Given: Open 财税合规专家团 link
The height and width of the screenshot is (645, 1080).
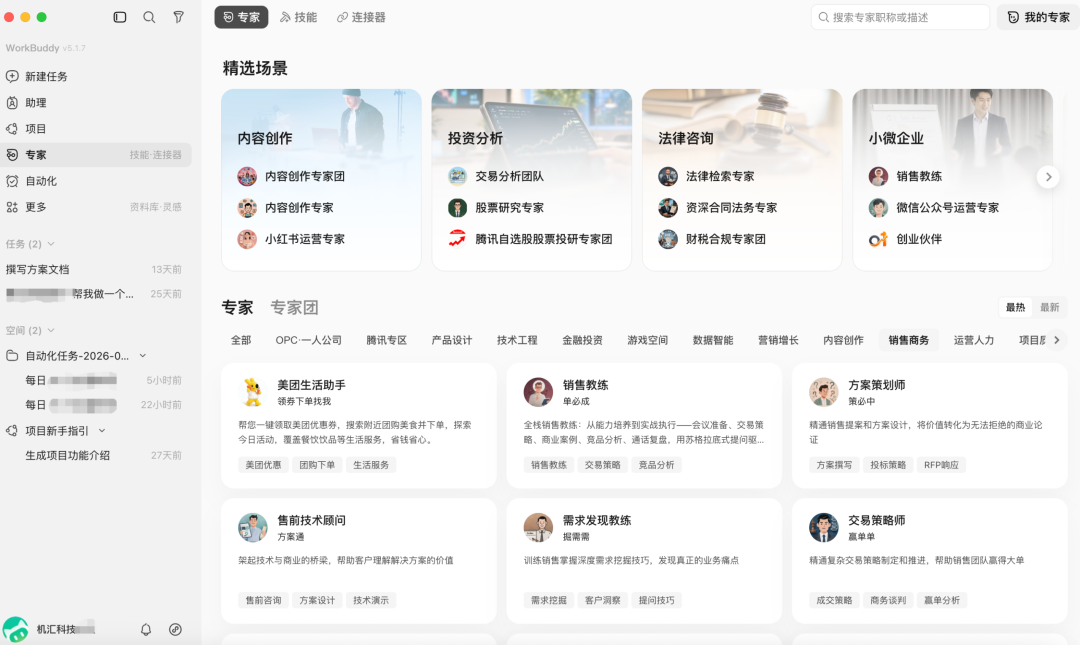Looking at the screenshot, I should coord(726,239).
